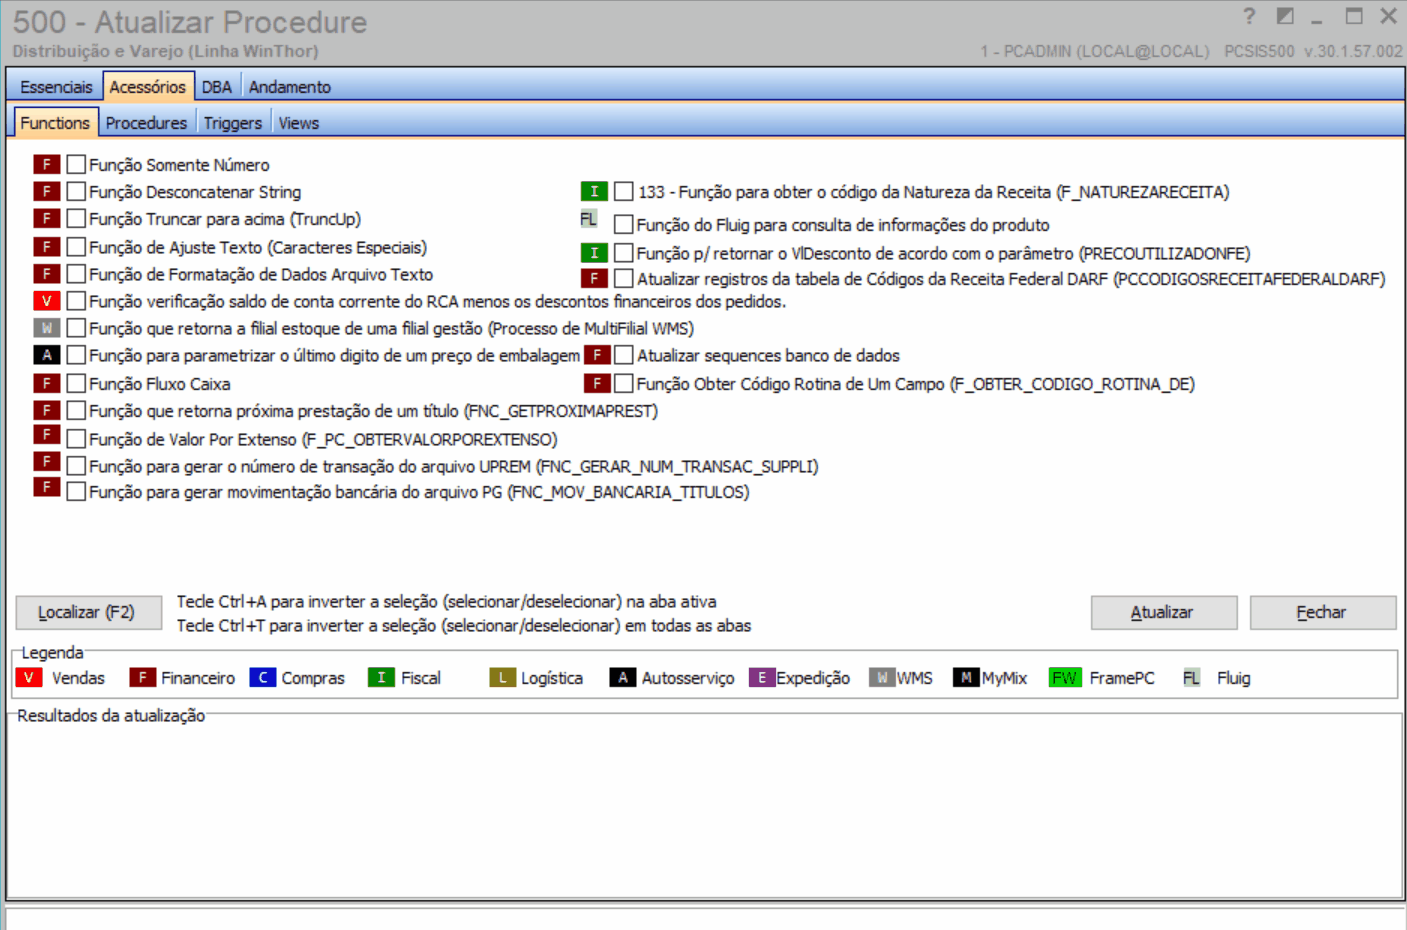Click the F badge beside F_OBTER_CODIGO_ROTINA_DE
This screenshot has width=1407, height=930.
(x=597, y=383)
